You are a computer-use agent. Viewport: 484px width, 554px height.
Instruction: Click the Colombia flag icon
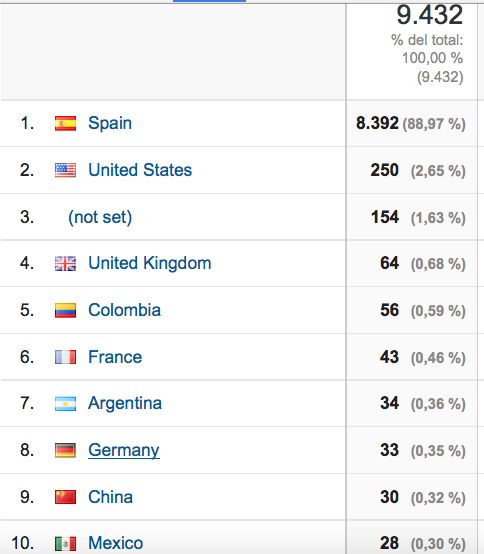point(65,311)
